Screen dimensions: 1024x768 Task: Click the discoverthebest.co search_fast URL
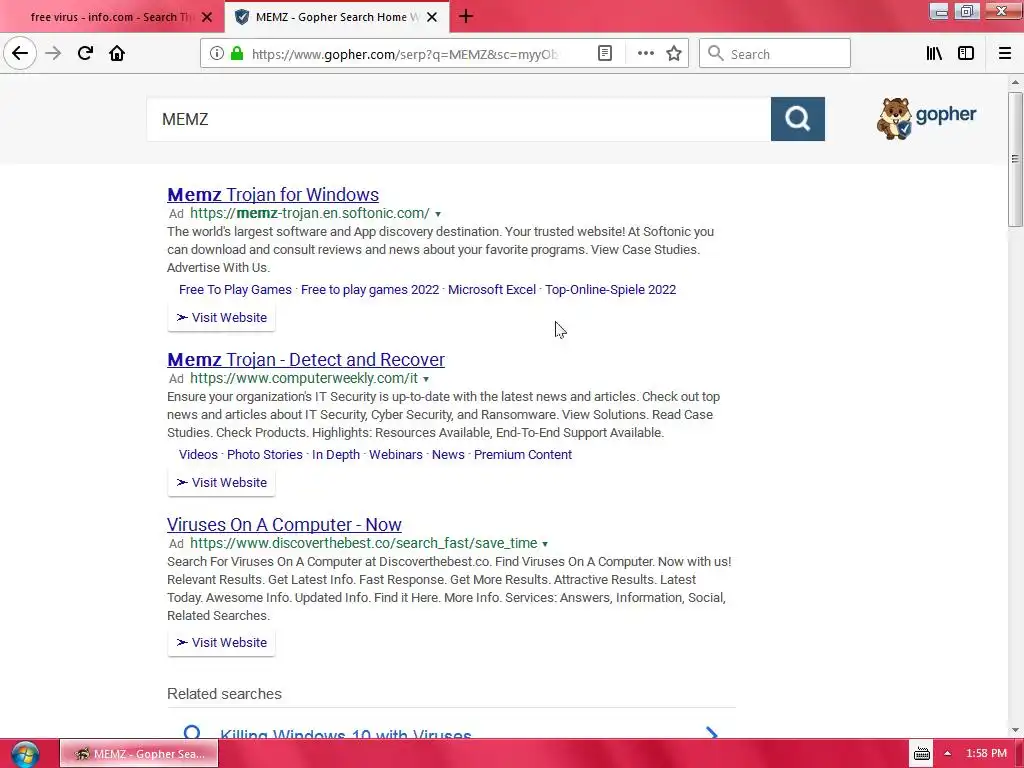(x=364, y=543)
